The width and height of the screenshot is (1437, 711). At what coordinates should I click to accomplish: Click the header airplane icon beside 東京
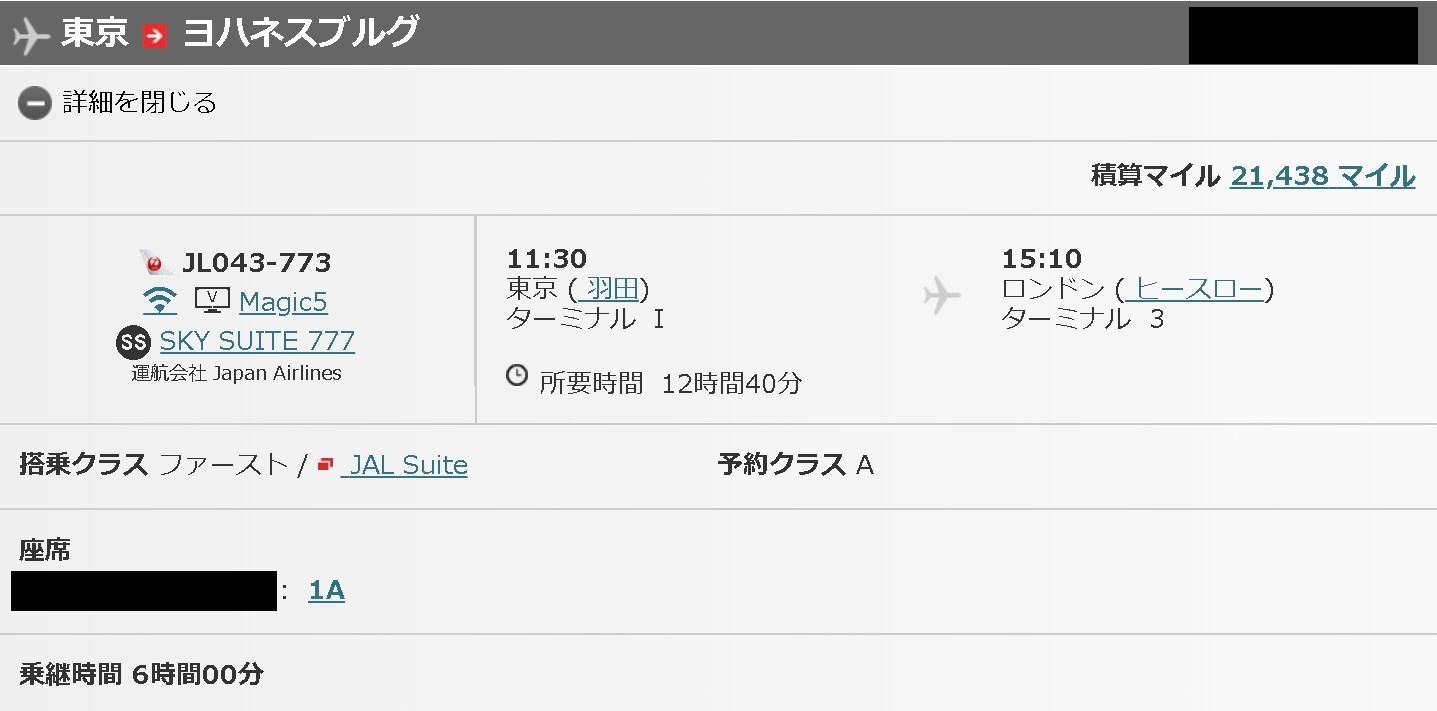pyautogui.click(x=31, y=35)
